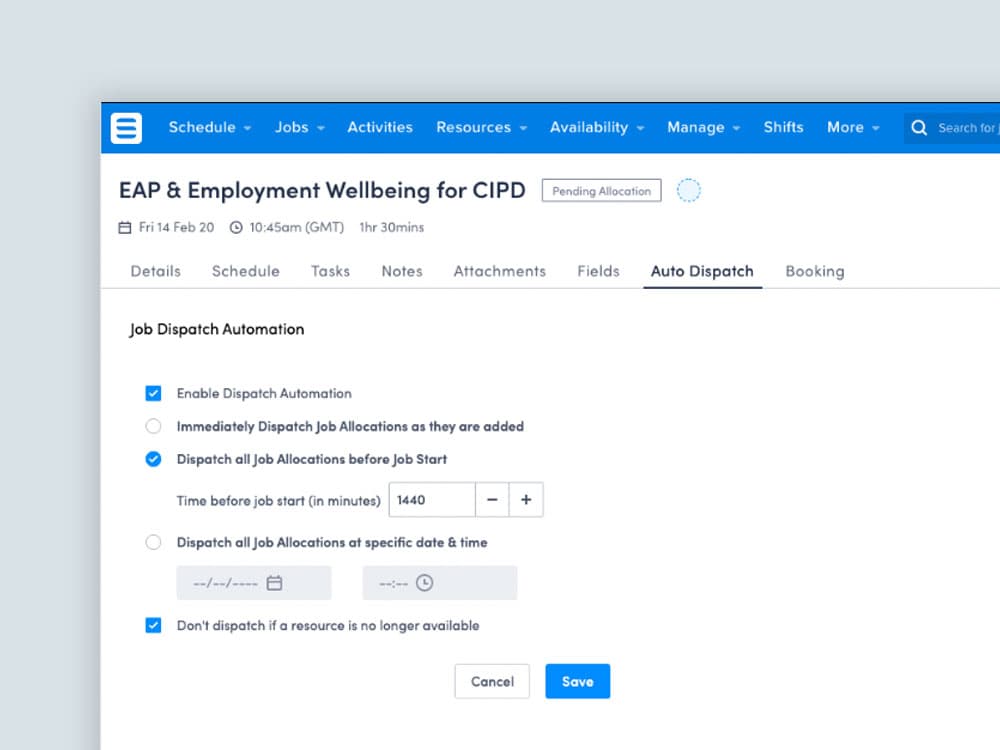This screenshot has height=750, width=1000.
Task: Switch to the job Schedule tab
Action: pyautogui.click(x=246, y=272)
